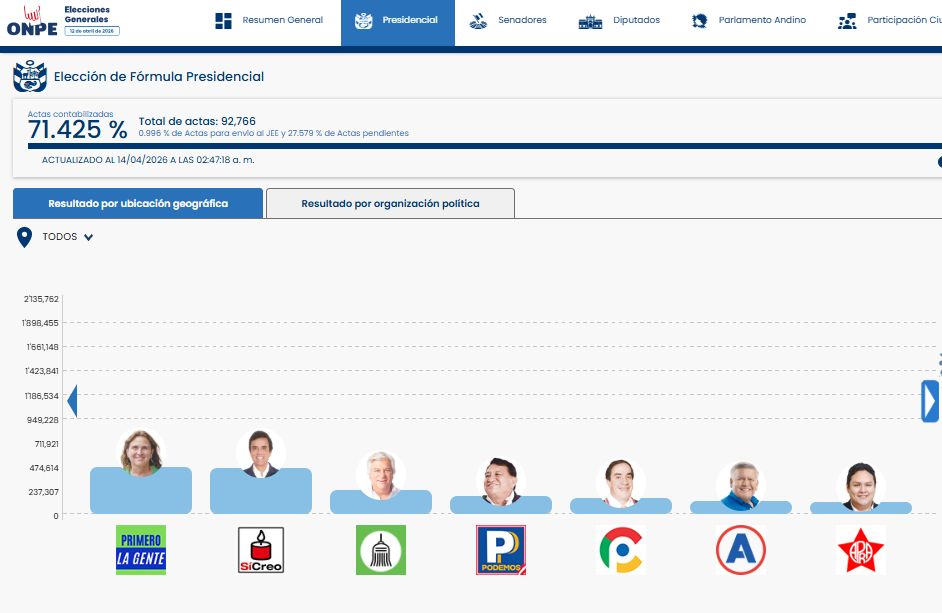
Task: Go to the Diputados tab
Action: point(619,20)
